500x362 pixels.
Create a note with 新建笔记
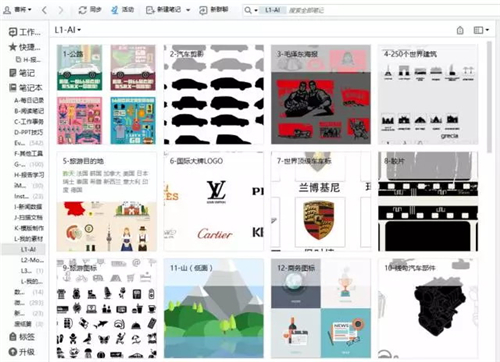[164, 10]
